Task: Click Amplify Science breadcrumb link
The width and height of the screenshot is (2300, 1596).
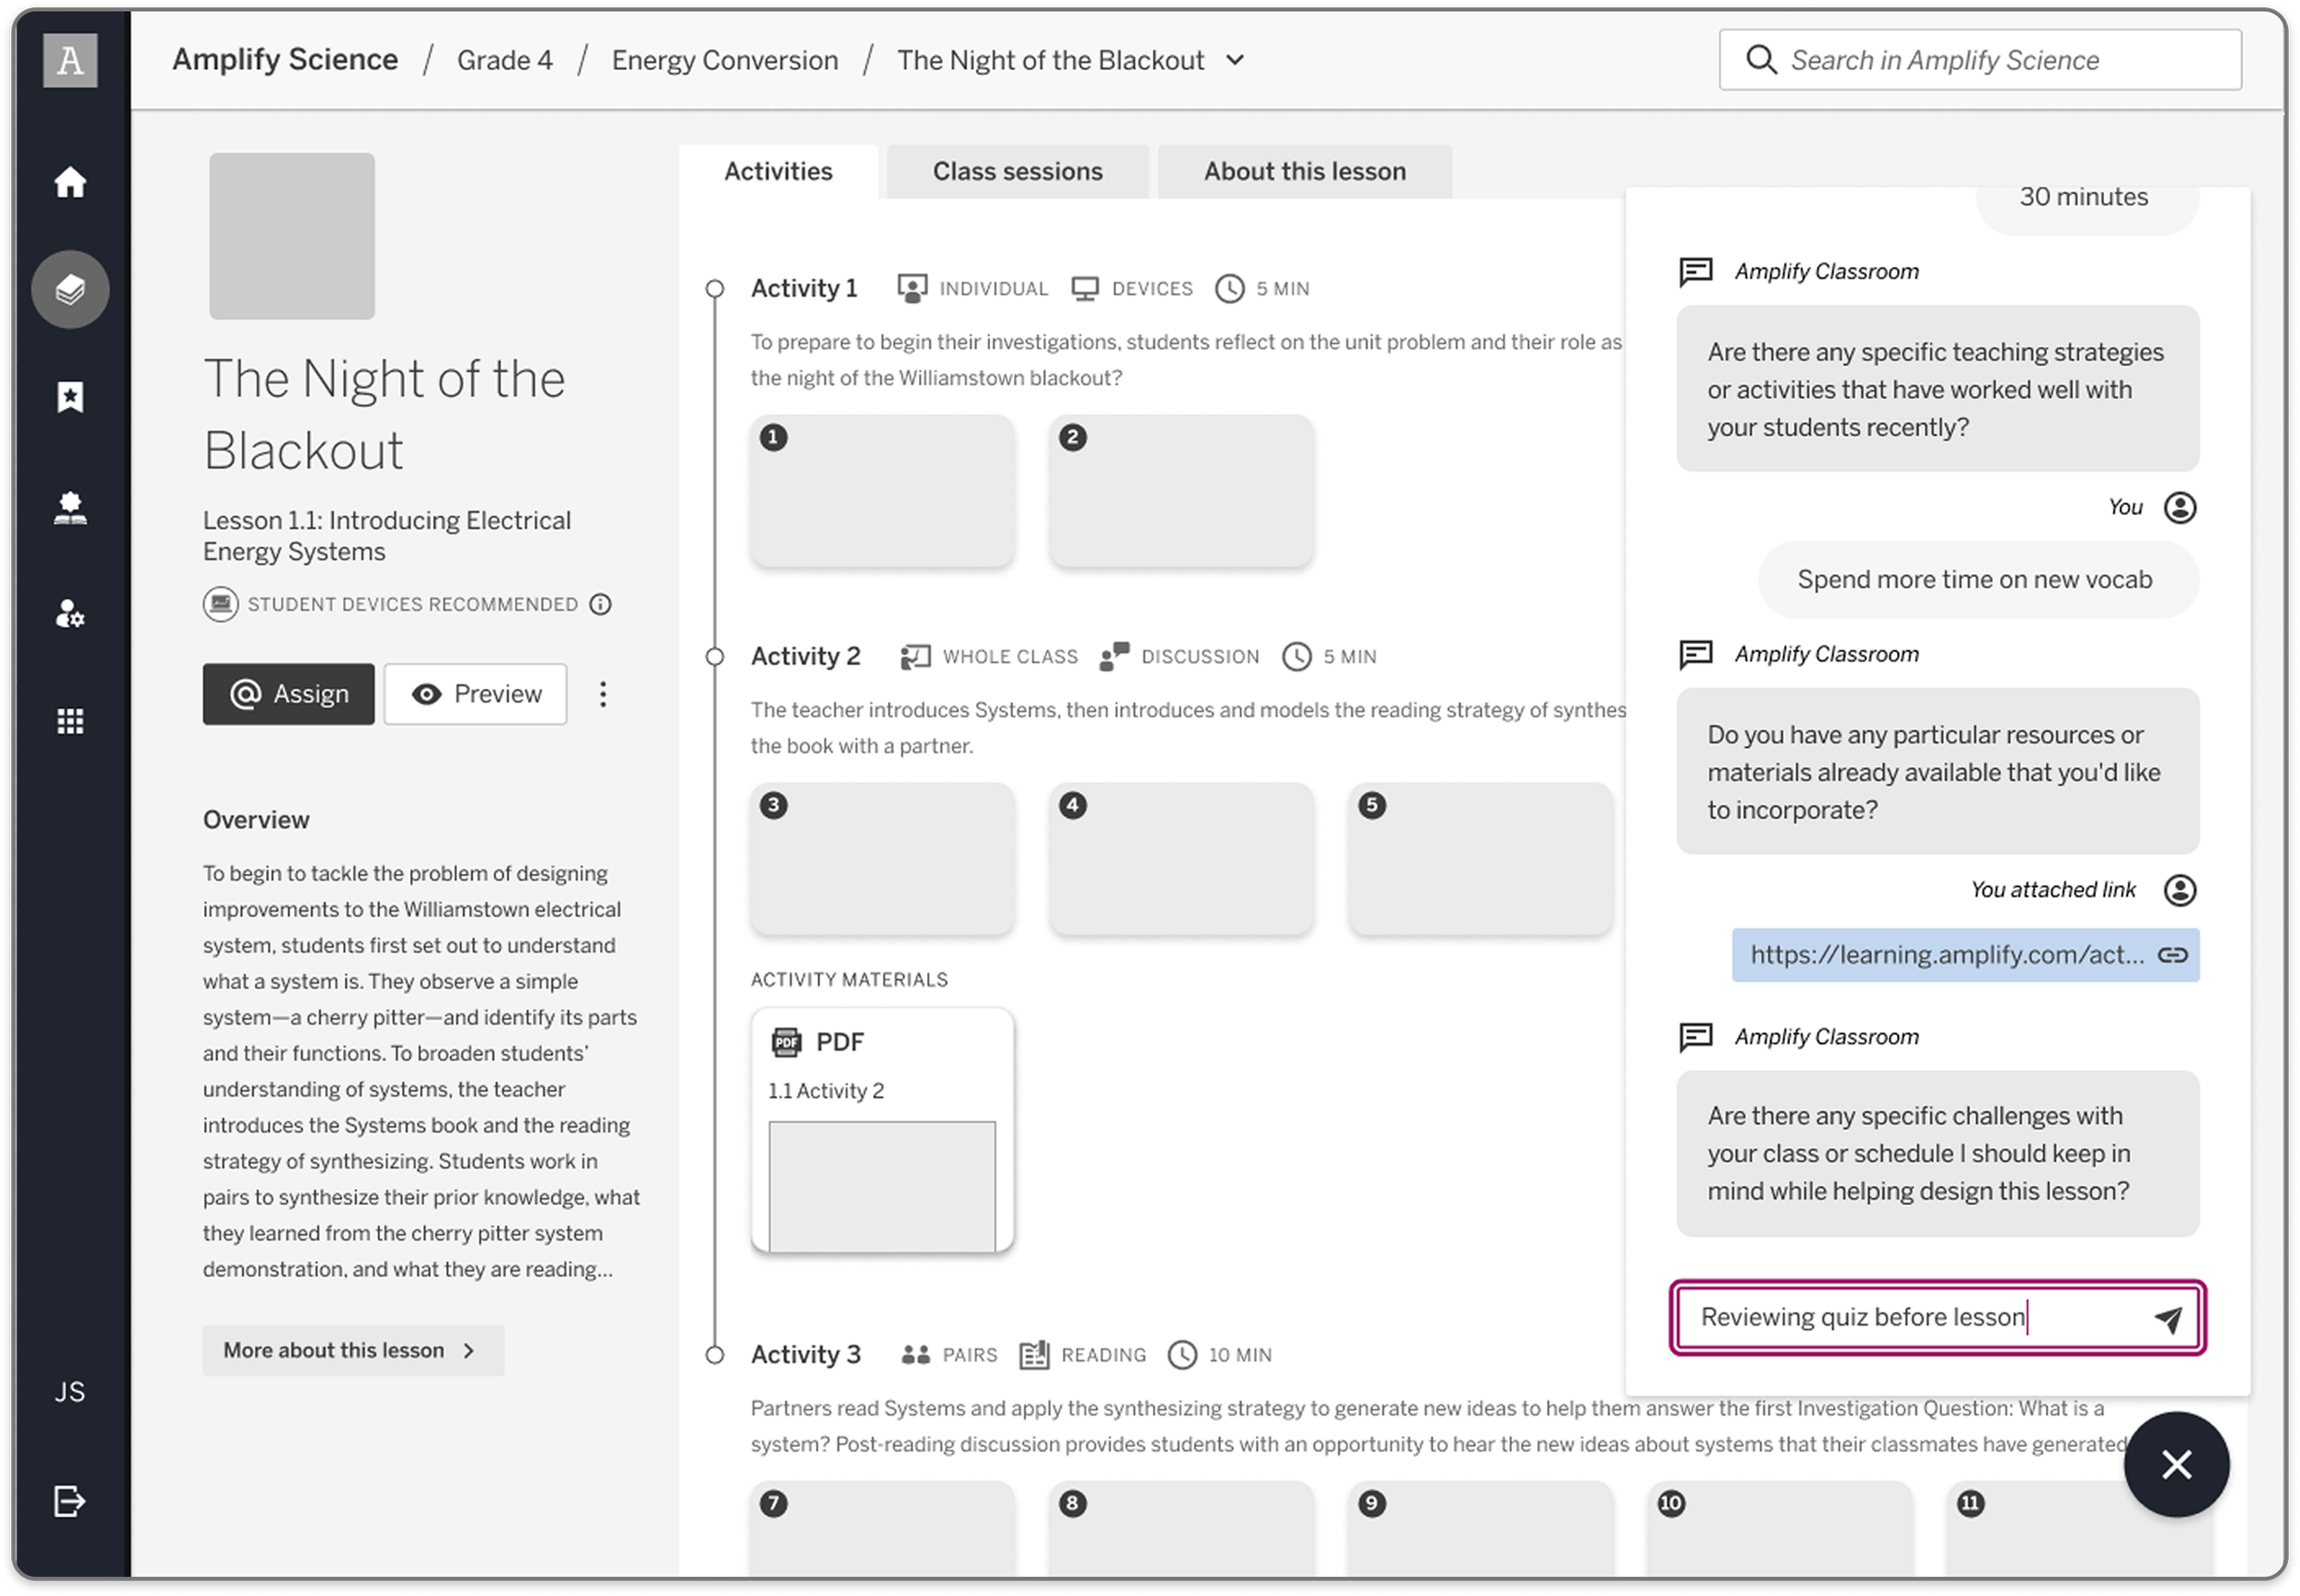Action: [285, 60]
